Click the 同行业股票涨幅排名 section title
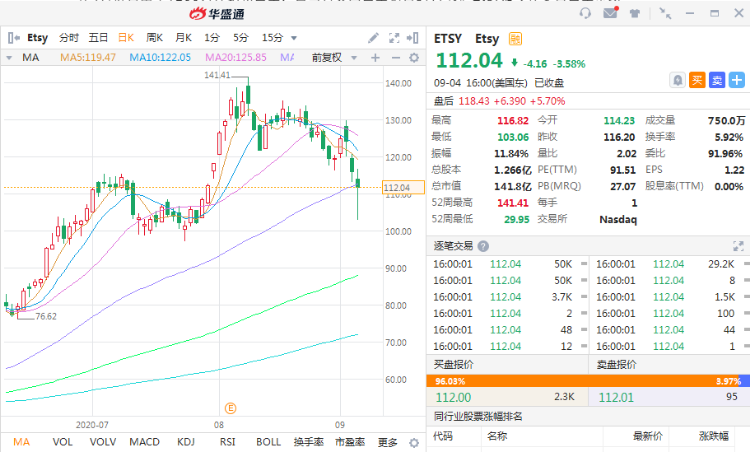The width and height of the screenshot is (750, 452). click(478, 417)
